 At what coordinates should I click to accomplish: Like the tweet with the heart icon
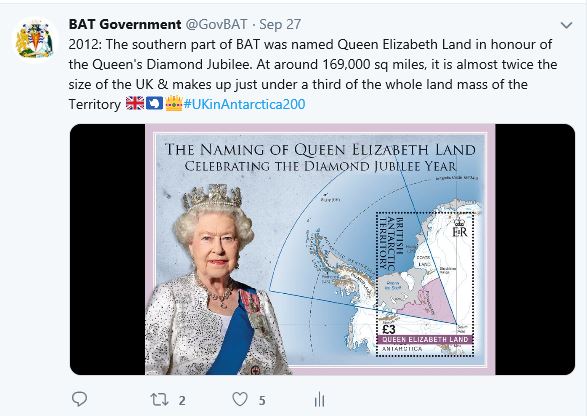[x=240, y=399]
